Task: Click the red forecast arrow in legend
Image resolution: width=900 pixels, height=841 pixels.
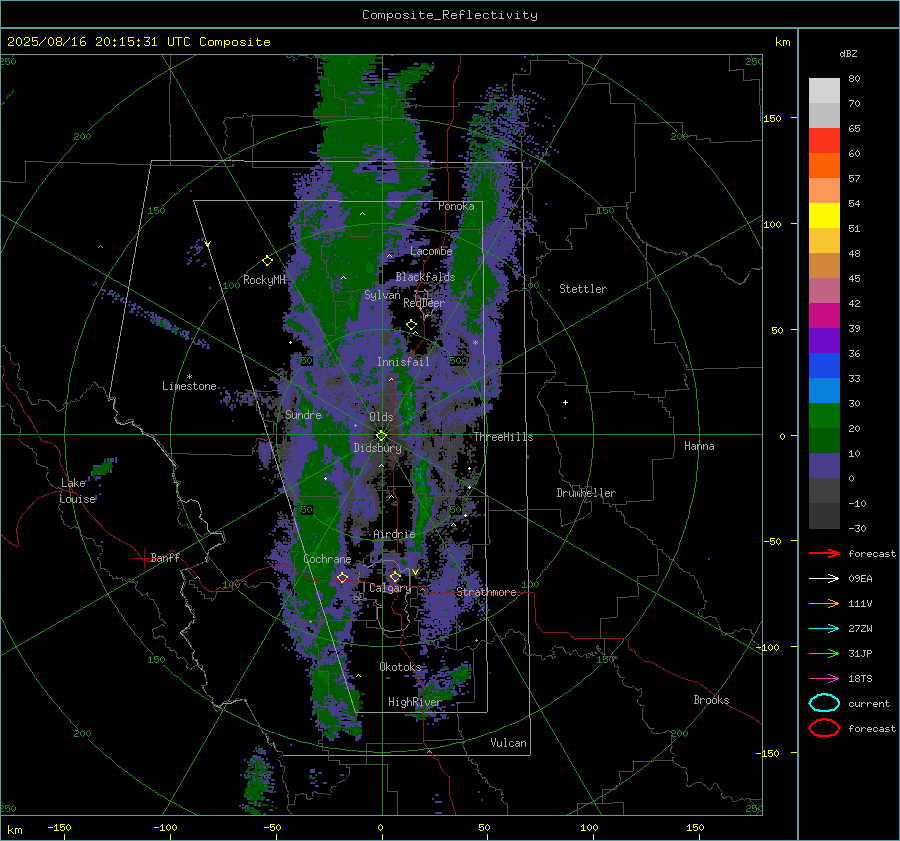Action: click(824, 553)
